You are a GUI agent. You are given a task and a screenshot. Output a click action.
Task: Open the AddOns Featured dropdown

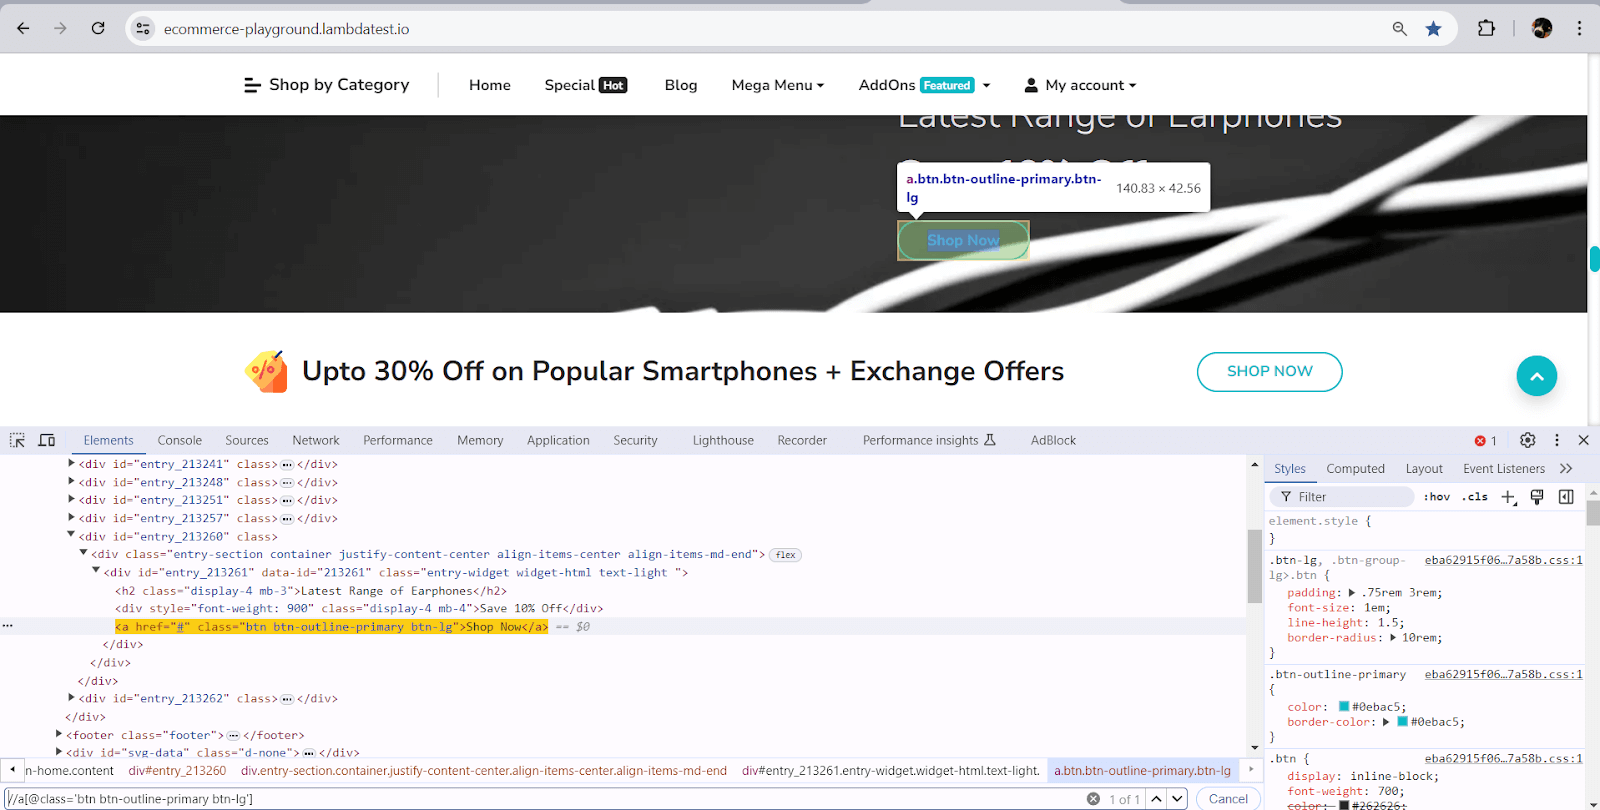pos(924,85)
